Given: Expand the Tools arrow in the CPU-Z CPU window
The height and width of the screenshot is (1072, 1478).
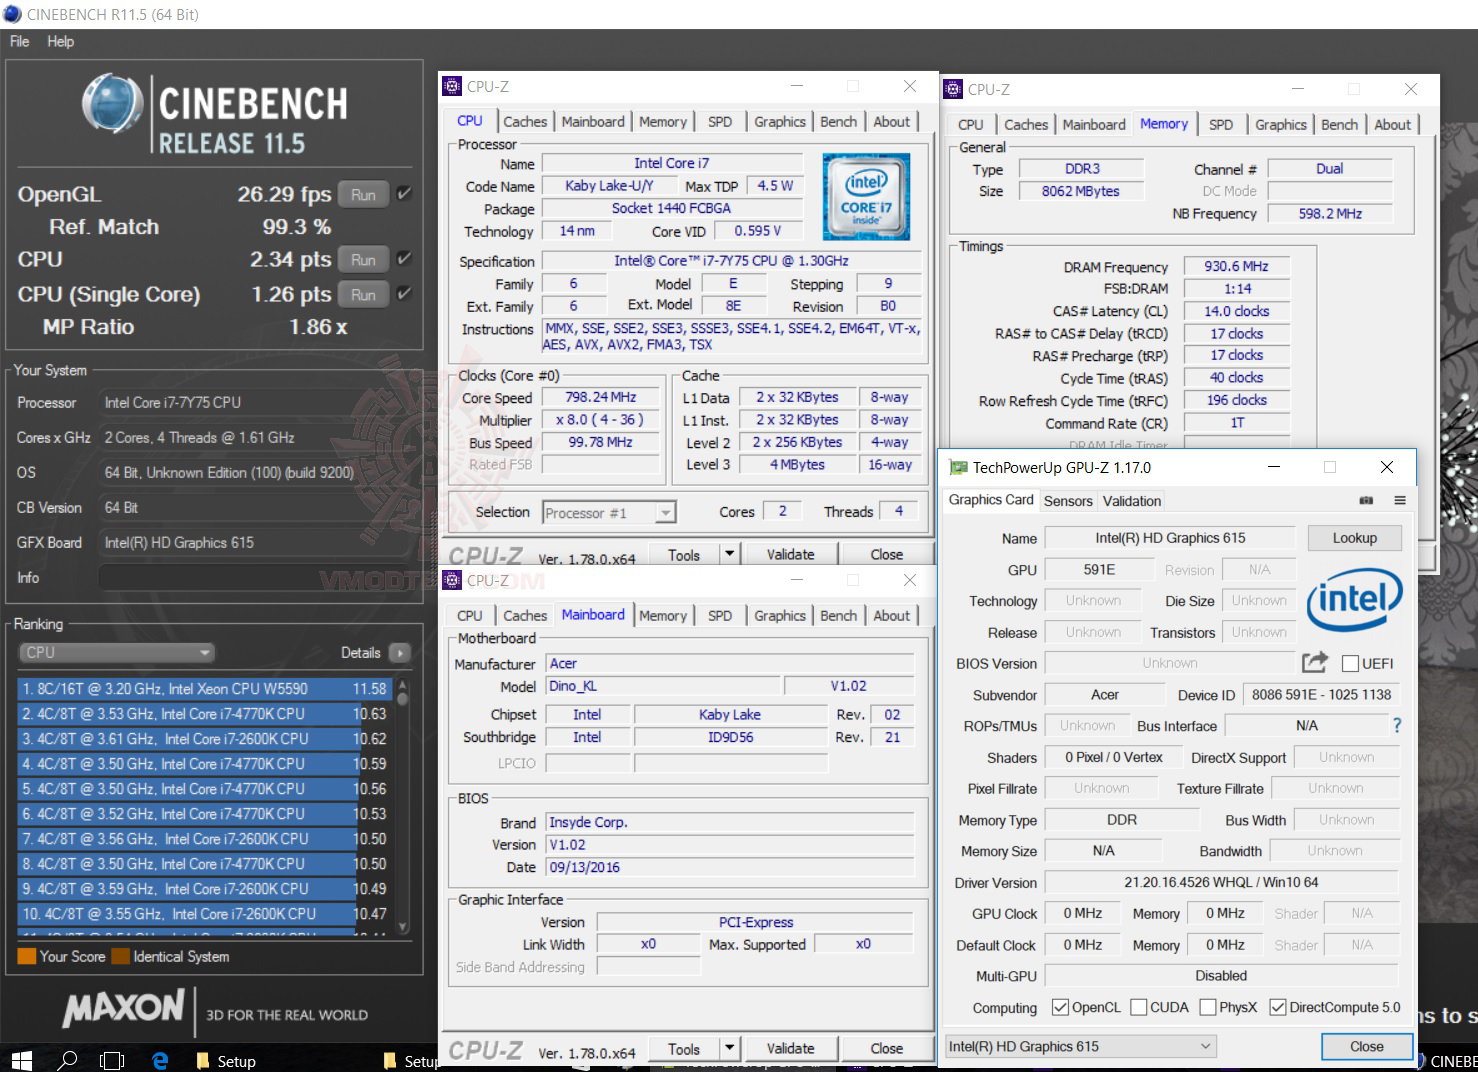Looking at the screenshot, I should pyautogui.click(x=730, y=554).
